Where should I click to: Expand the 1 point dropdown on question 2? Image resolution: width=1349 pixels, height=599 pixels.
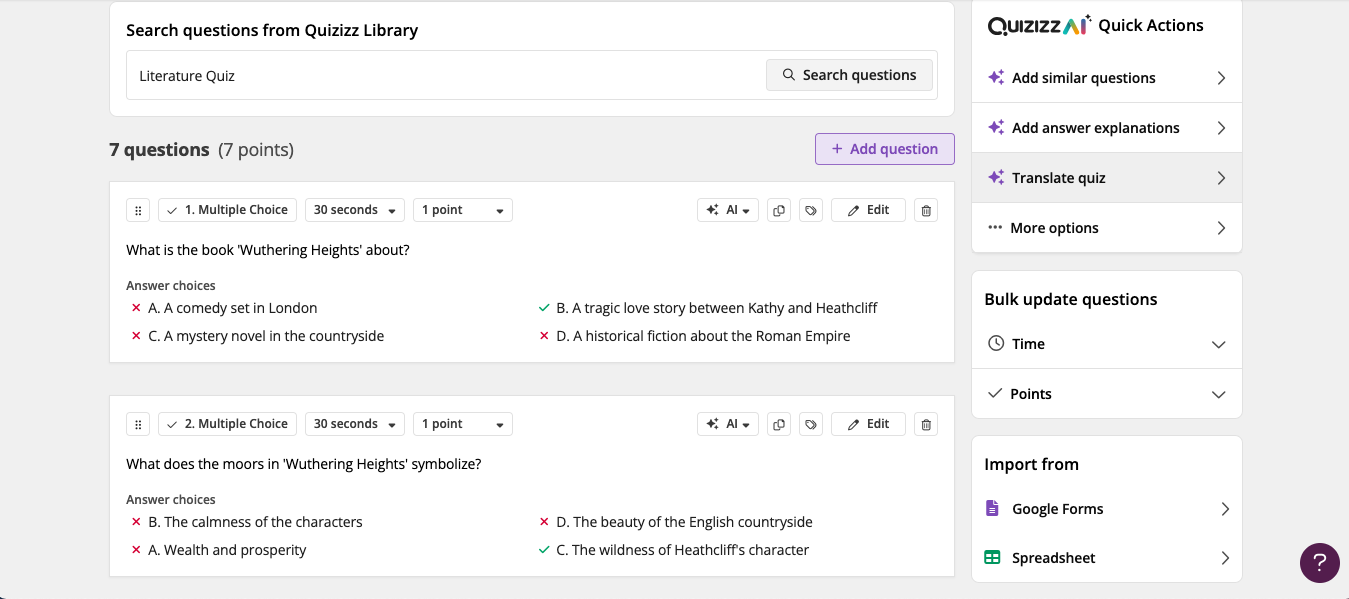pos(462,423)
